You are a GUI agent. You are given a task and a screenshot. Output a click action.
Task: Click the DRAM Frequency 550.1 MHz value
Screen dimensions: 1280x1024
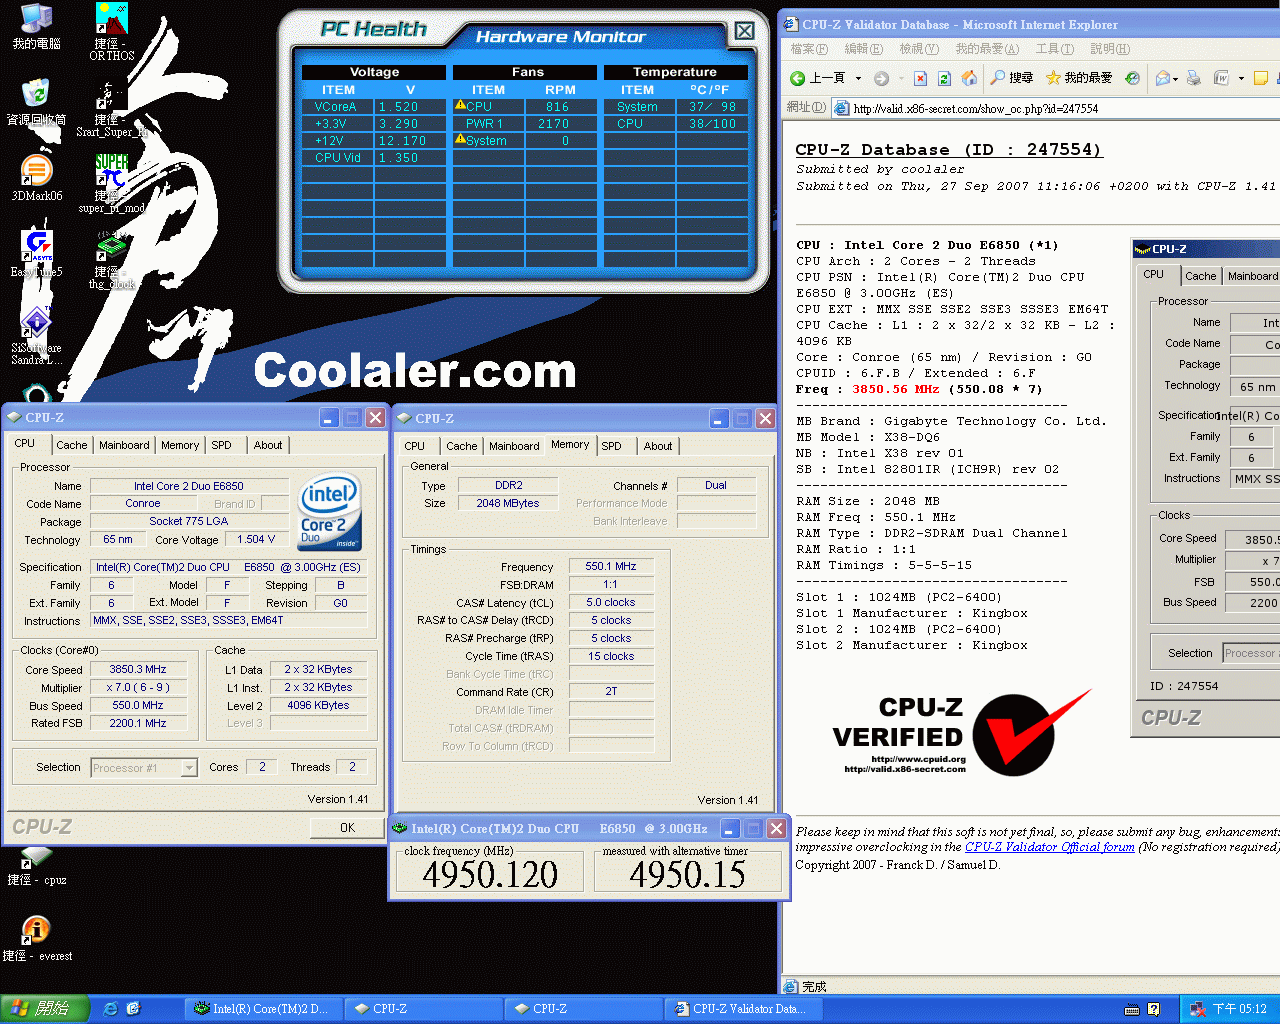click(611, 566)
